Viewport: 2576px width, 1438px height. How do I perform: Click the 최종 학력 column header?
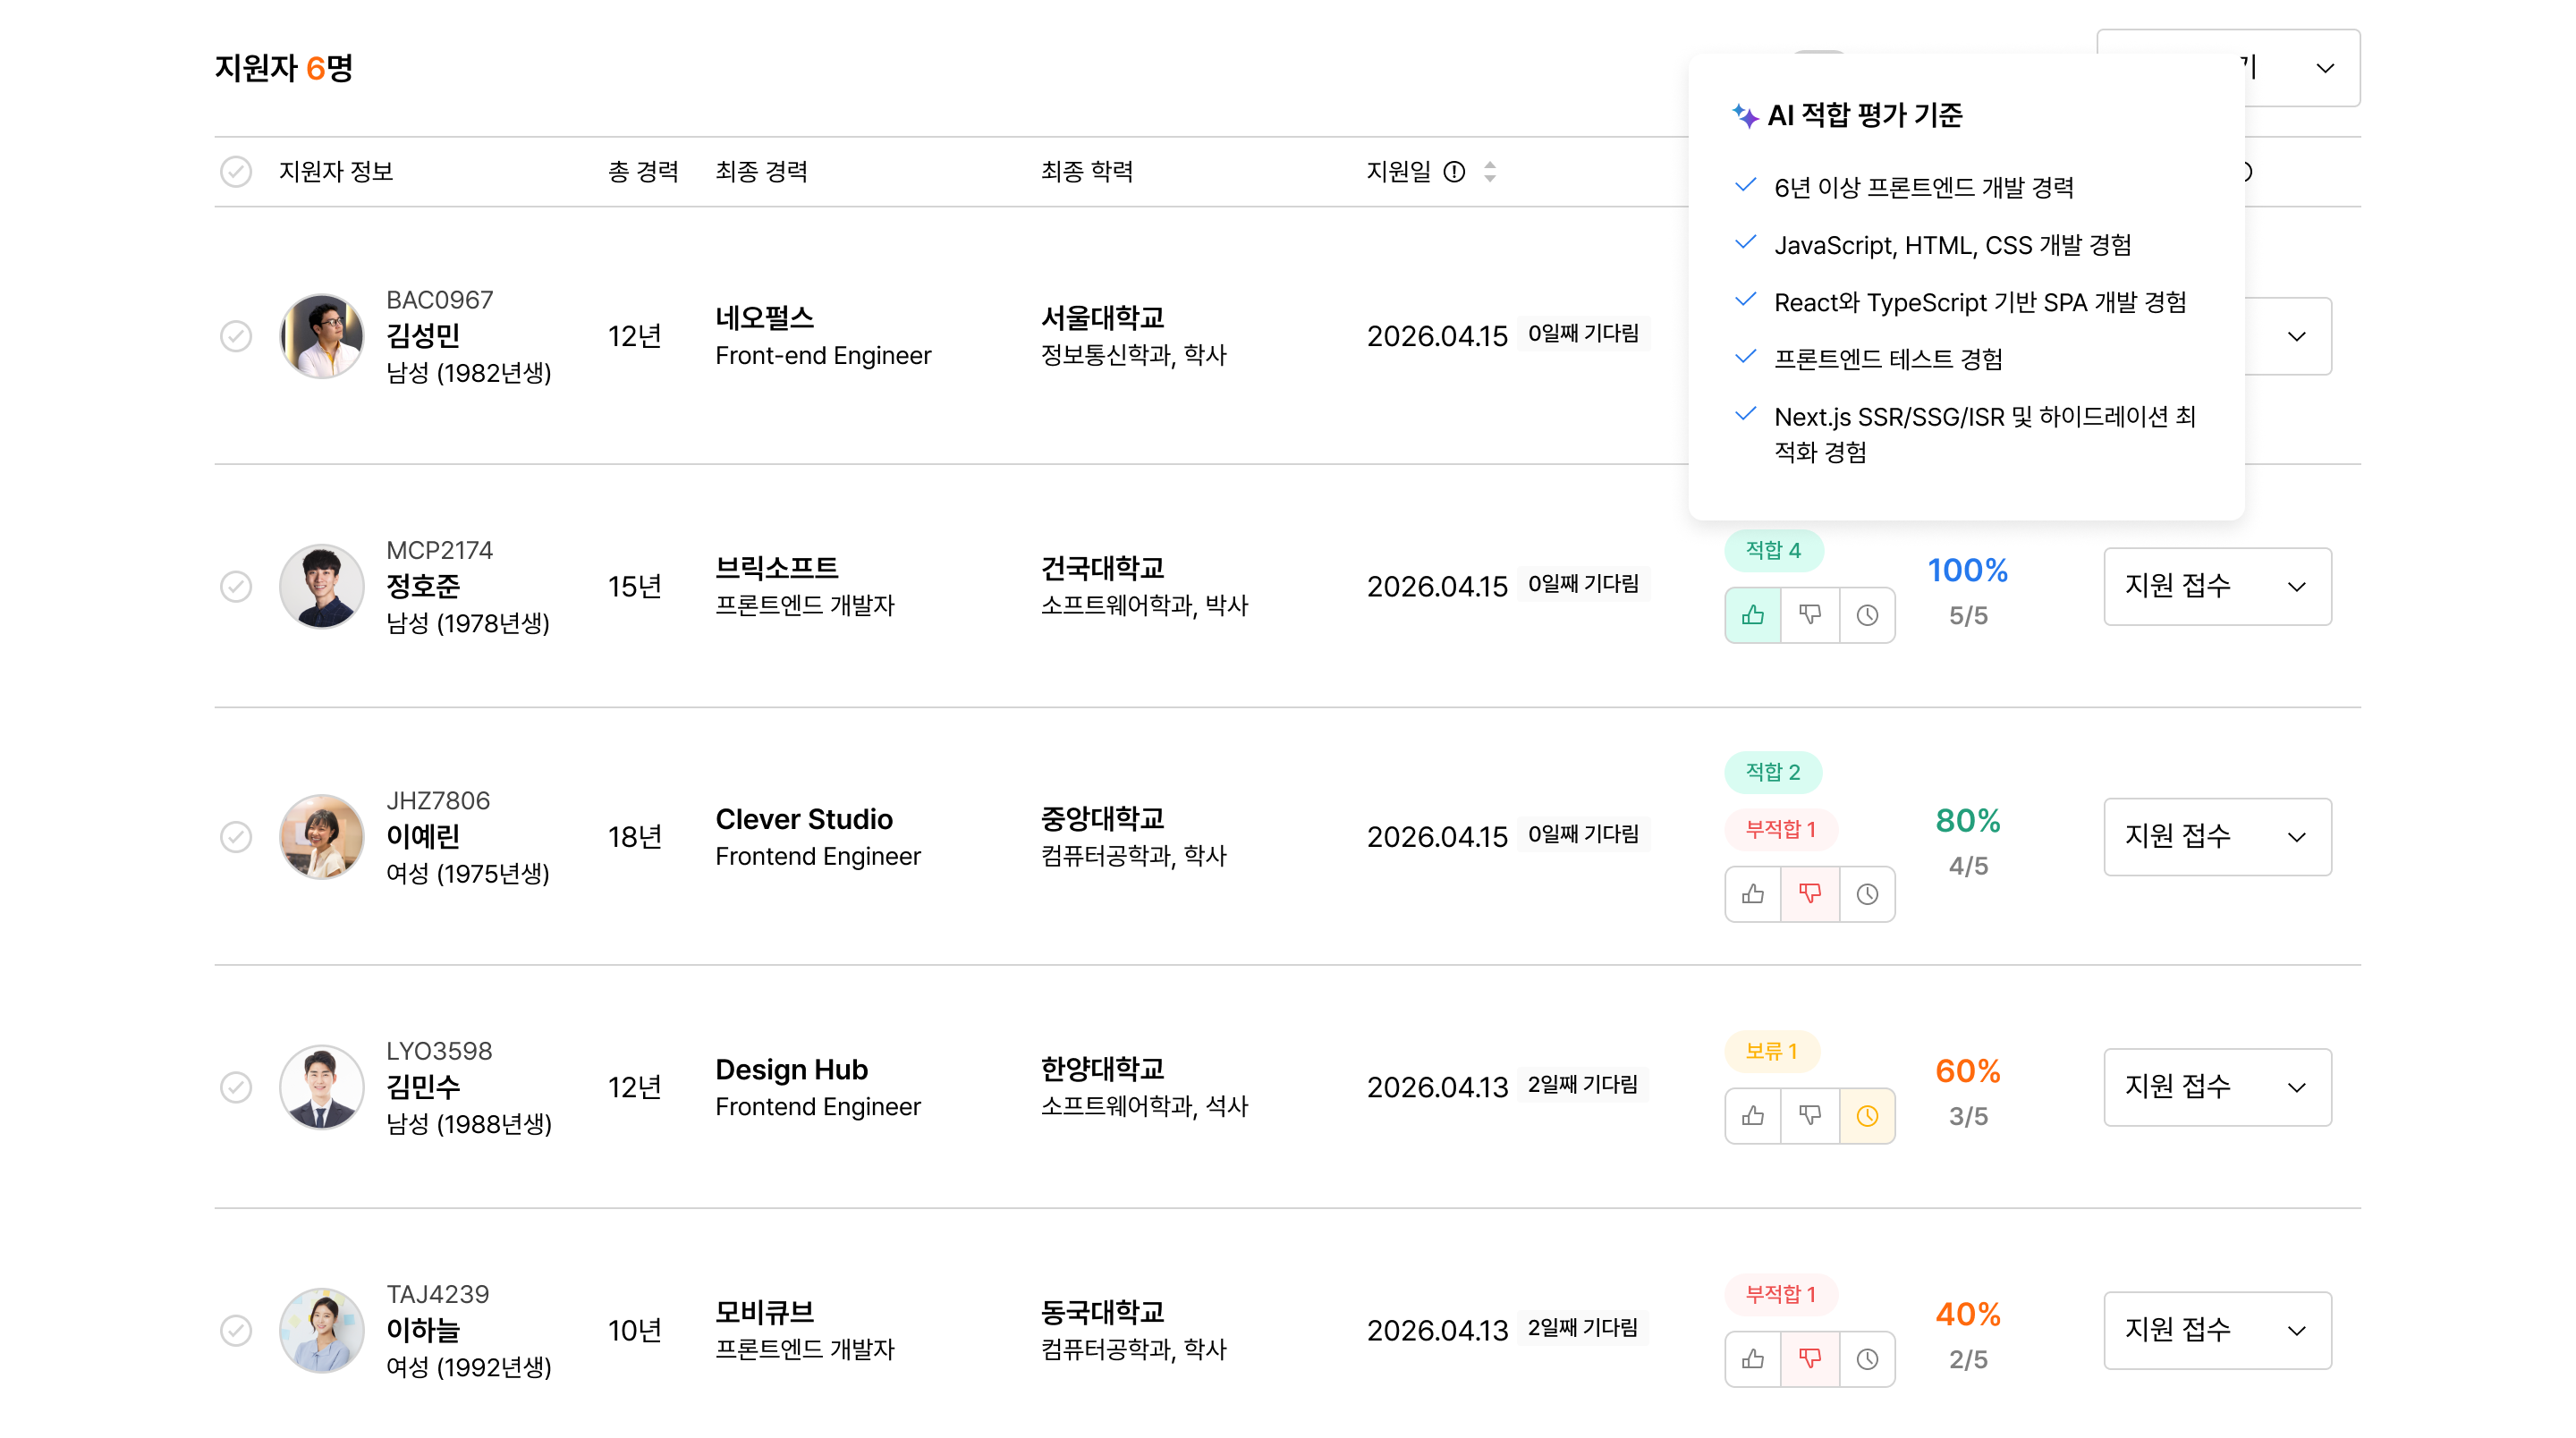[x=1086, y=172]
